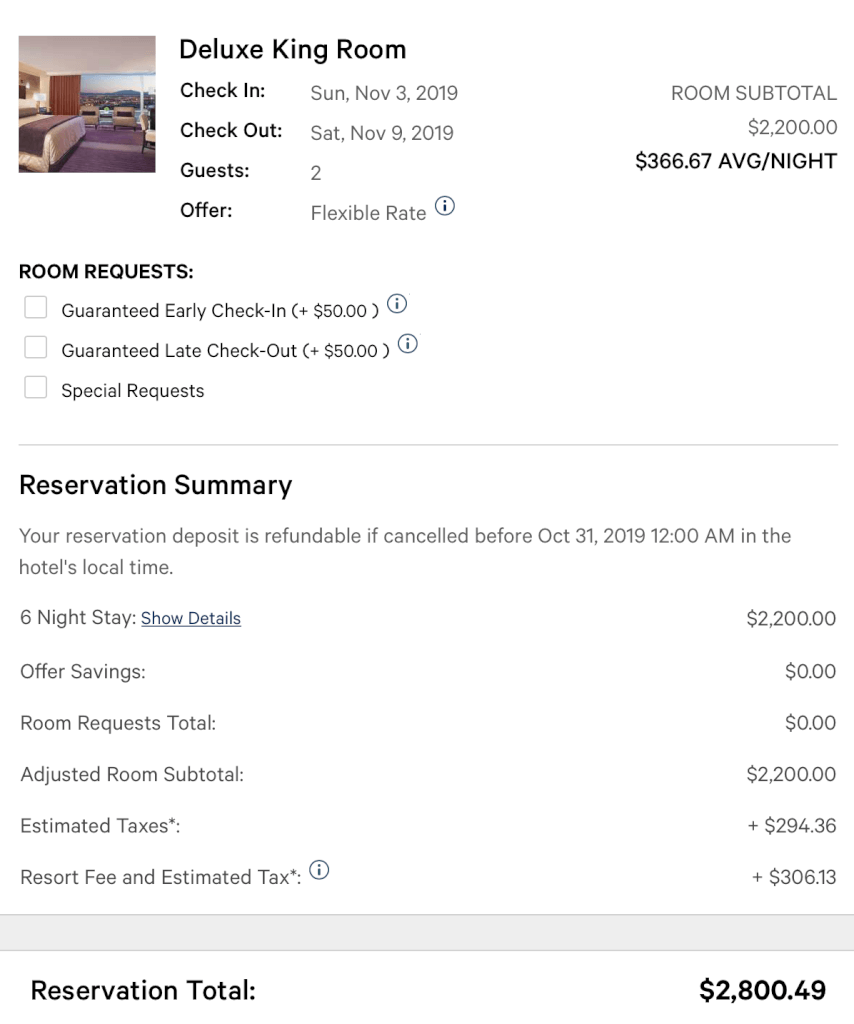The width and height of the screenshot is (854, 1024).
Task: Click the Flexible Rate offer text
Action: point(368,213)
